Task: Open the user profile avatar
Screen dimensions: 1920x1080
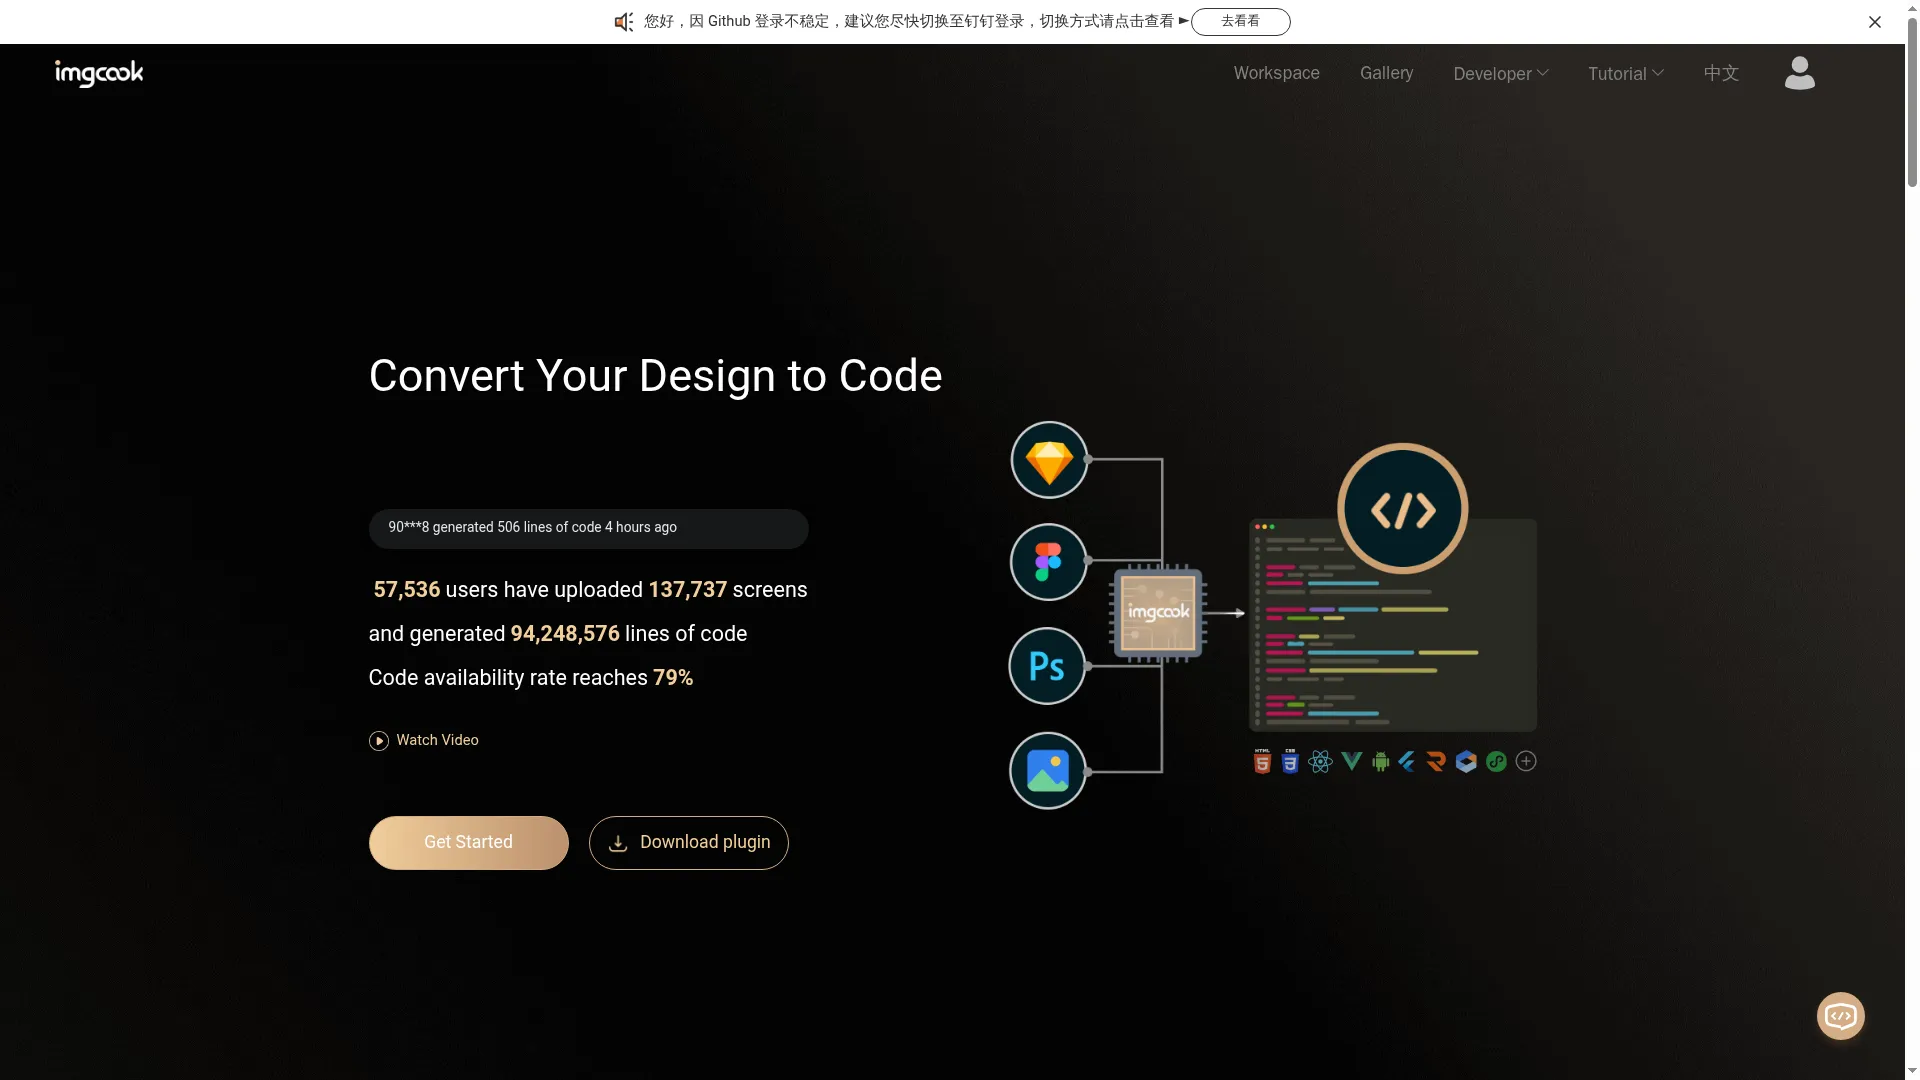Action: point(1799,73)
